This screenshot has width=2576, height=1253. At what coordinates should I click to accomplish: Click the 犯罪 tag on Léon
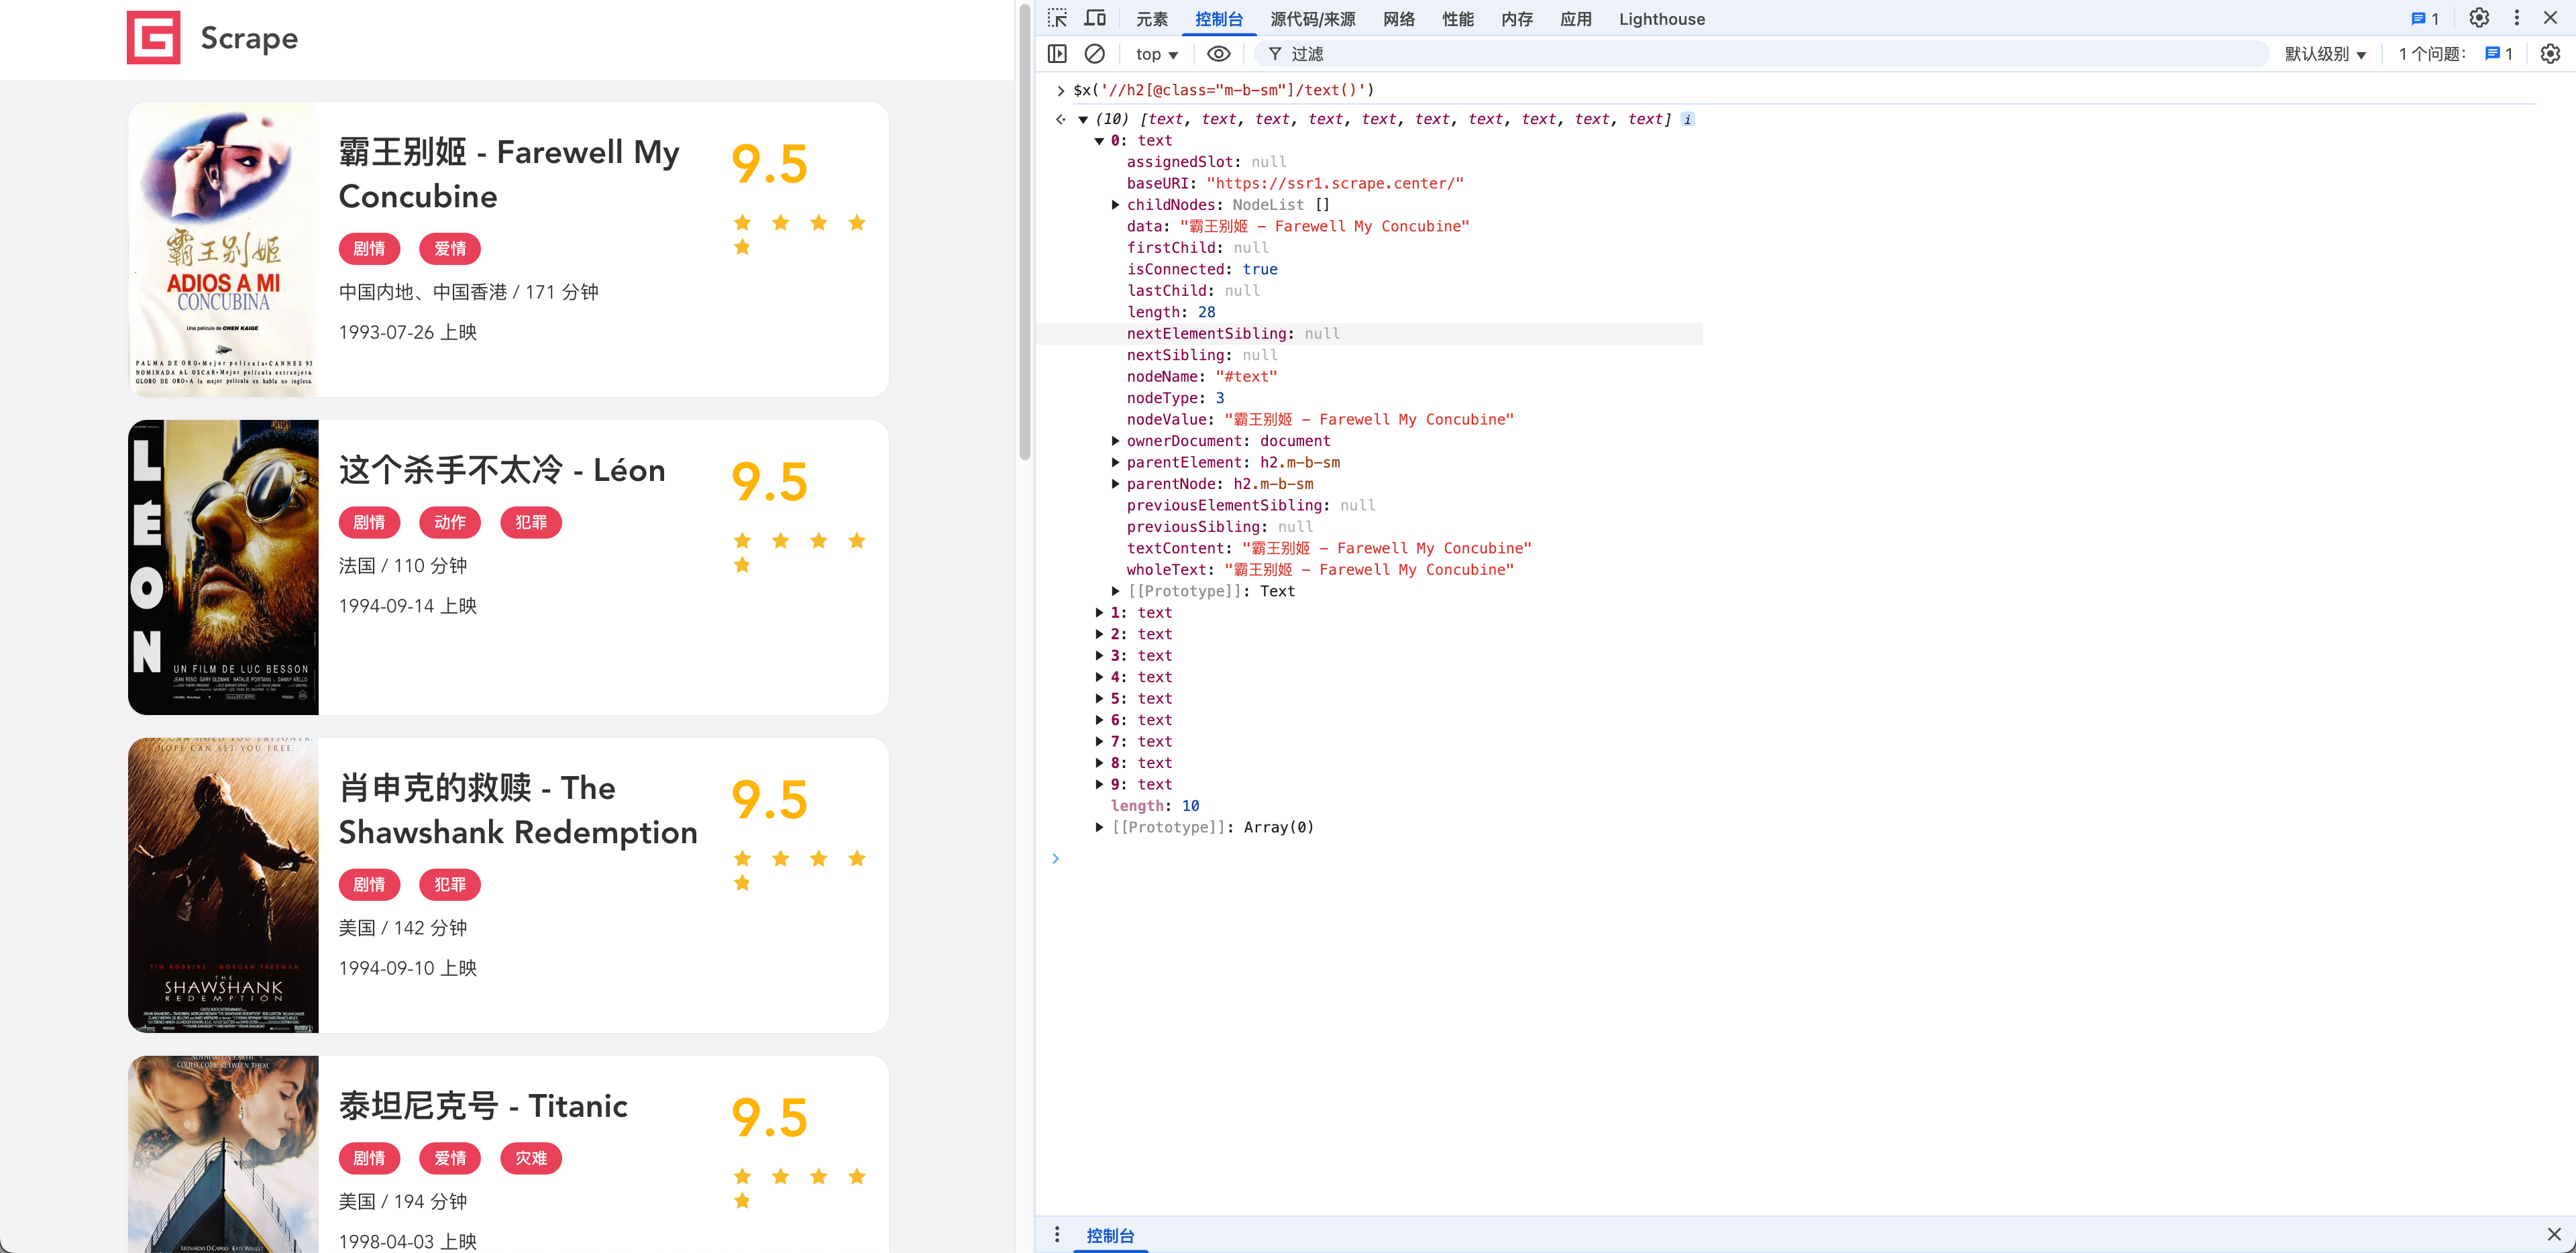[x=531, y=523]
